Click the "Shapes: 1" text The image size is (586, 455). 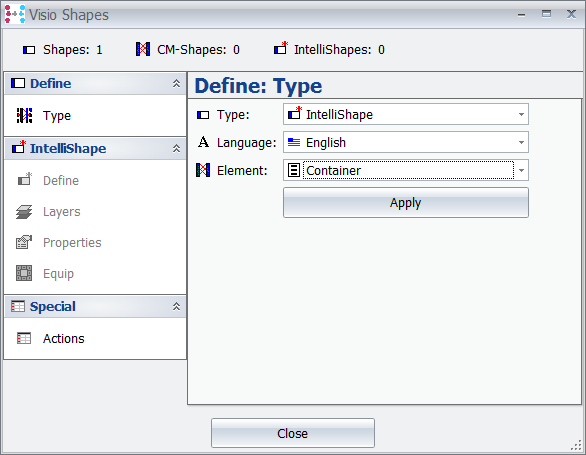(73, 50)
